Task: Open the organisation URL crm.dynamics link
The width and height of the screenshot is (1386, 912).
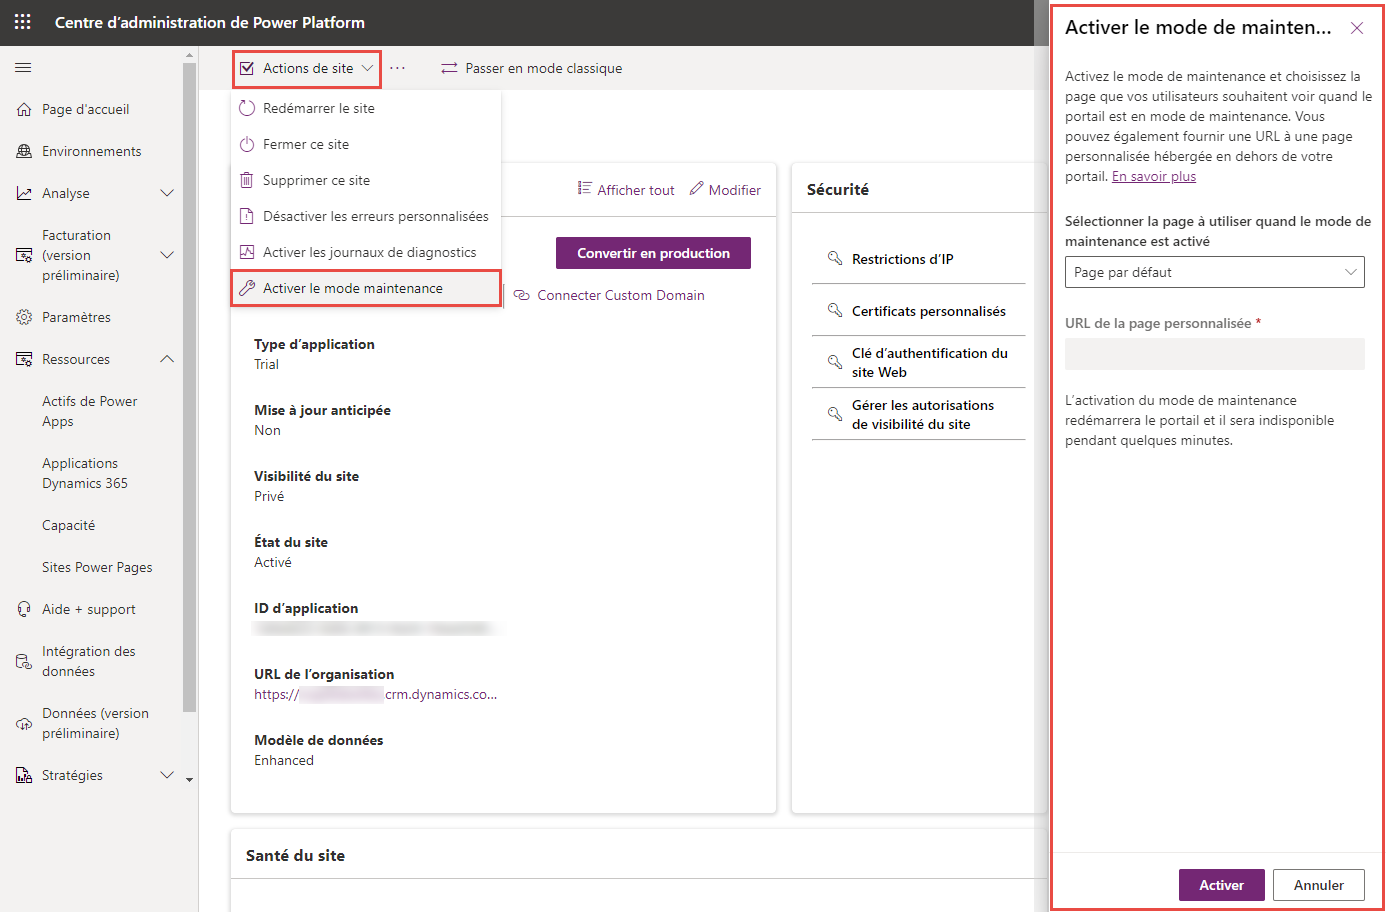Action: pos(375,694)
